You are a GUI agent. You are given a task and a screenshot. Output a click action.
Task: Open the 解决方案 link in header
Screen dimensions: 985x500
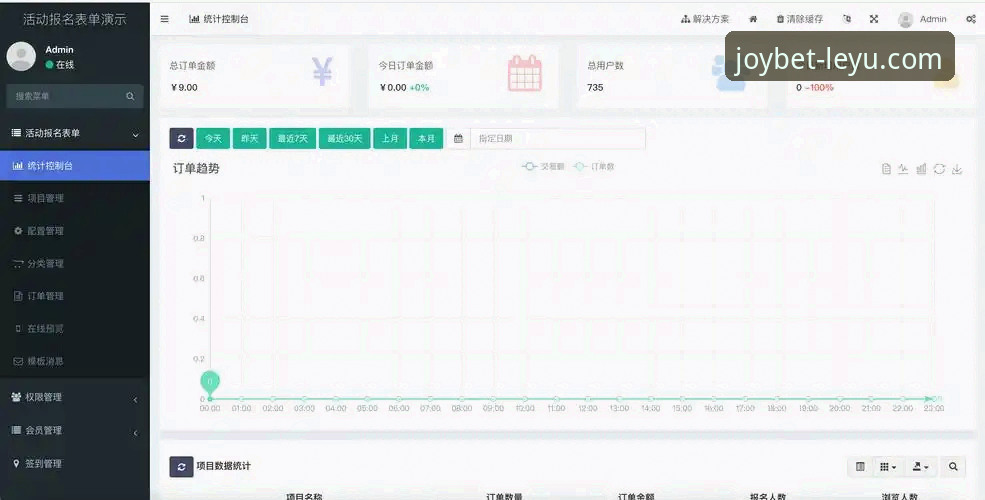(x=705, y=19)
